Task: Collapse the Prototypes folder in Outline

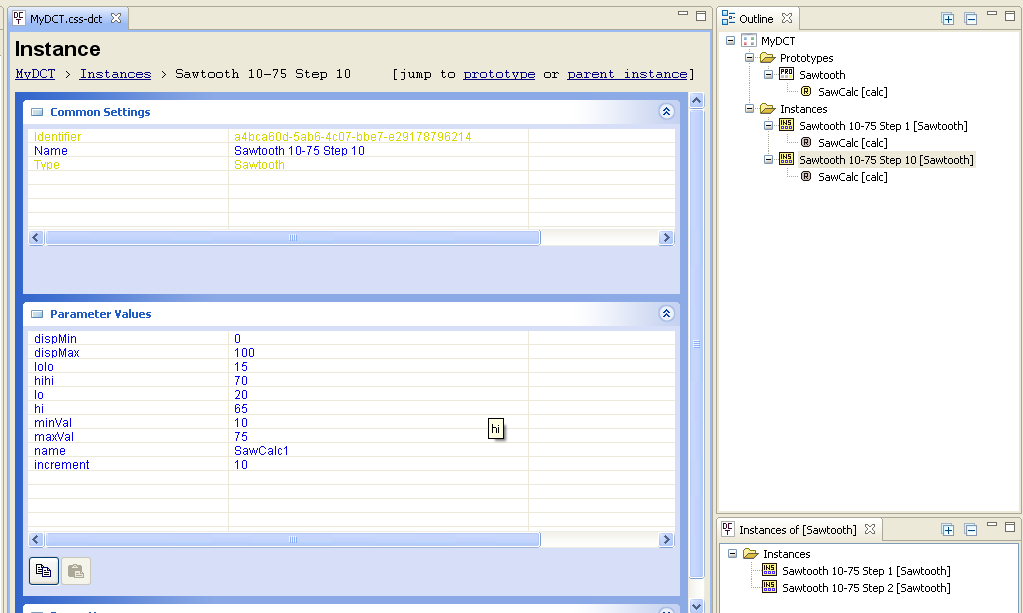Action: [x=749, y=58]
